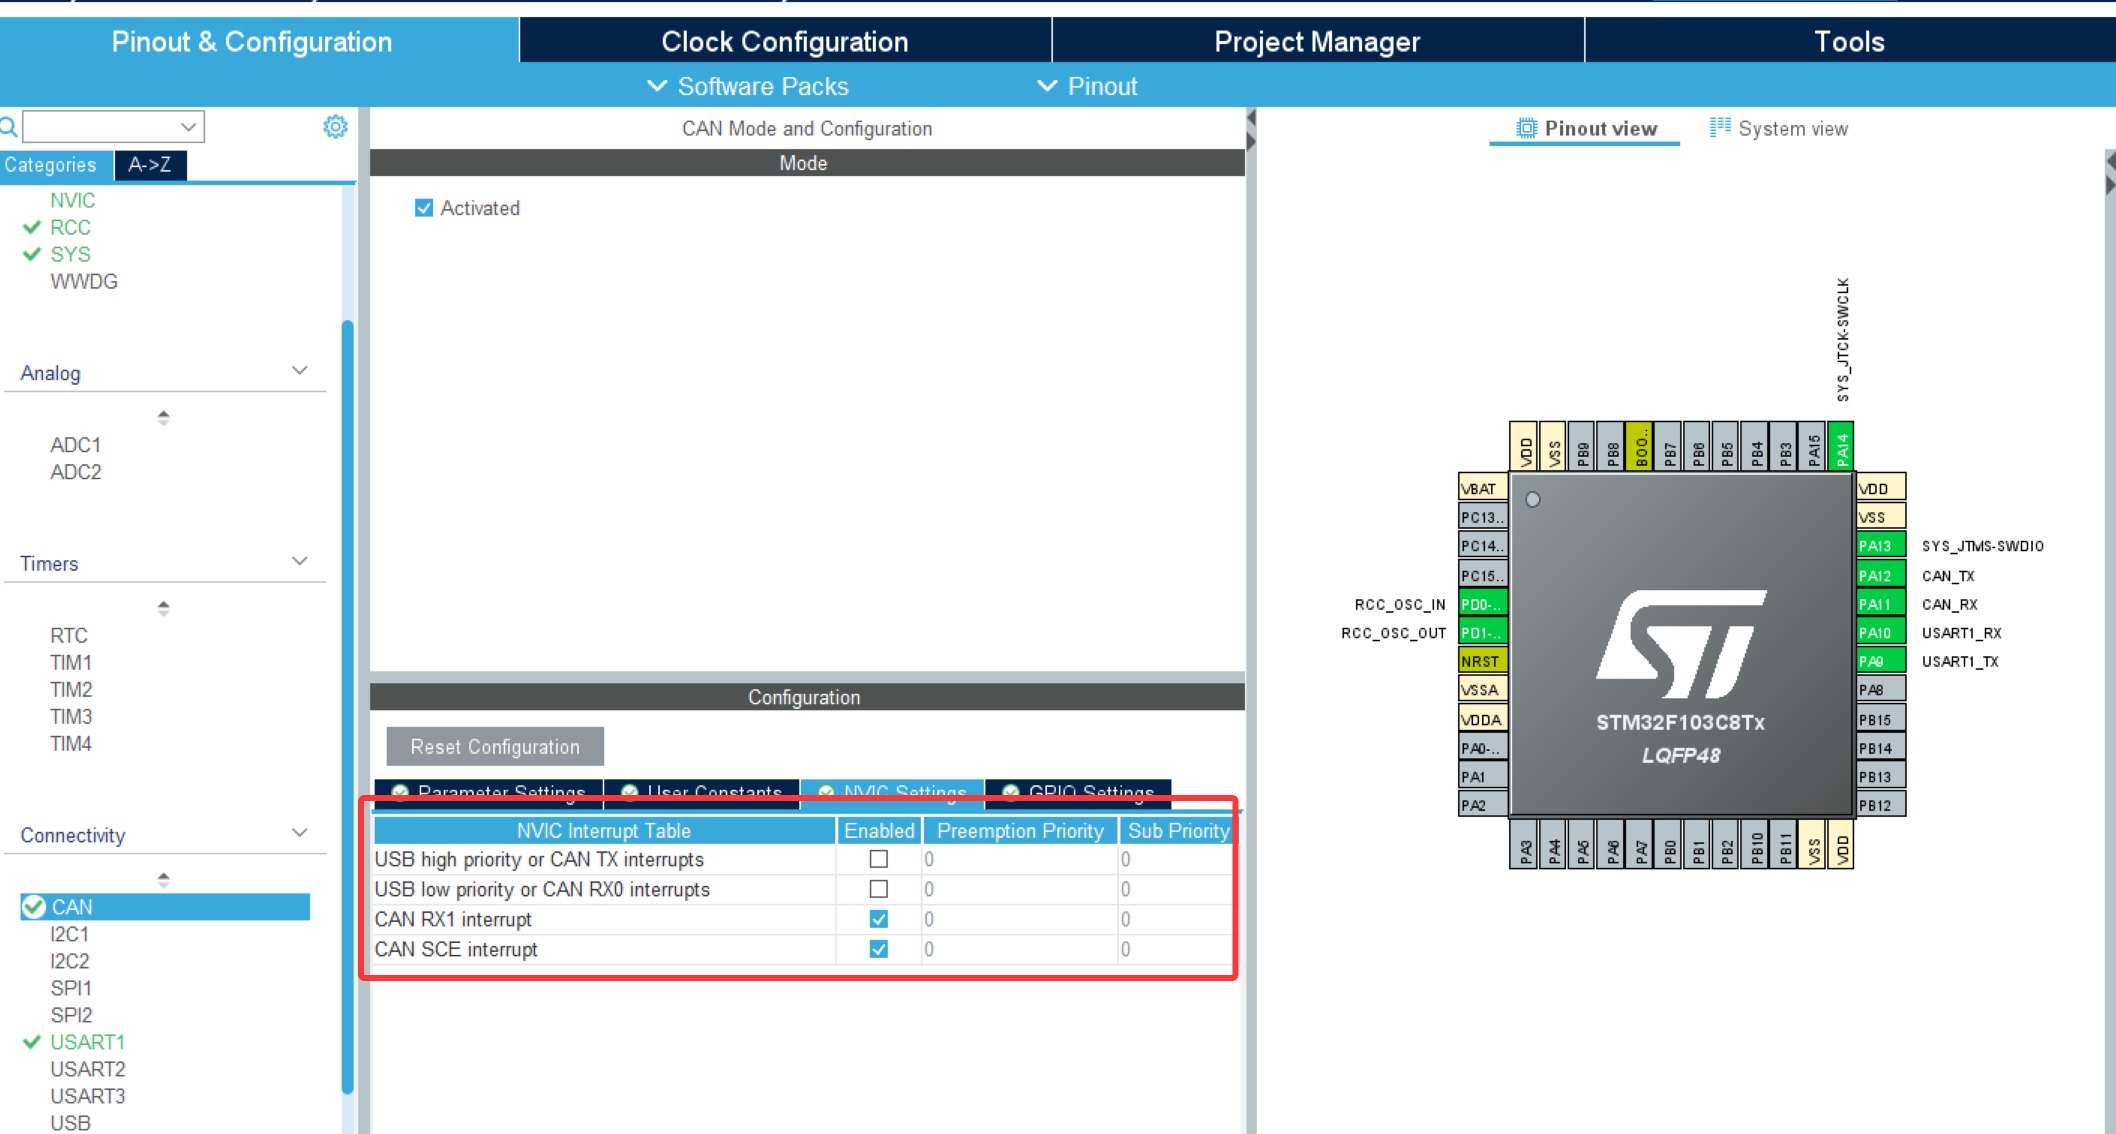Click the VBAT pin

(1483, 488)
